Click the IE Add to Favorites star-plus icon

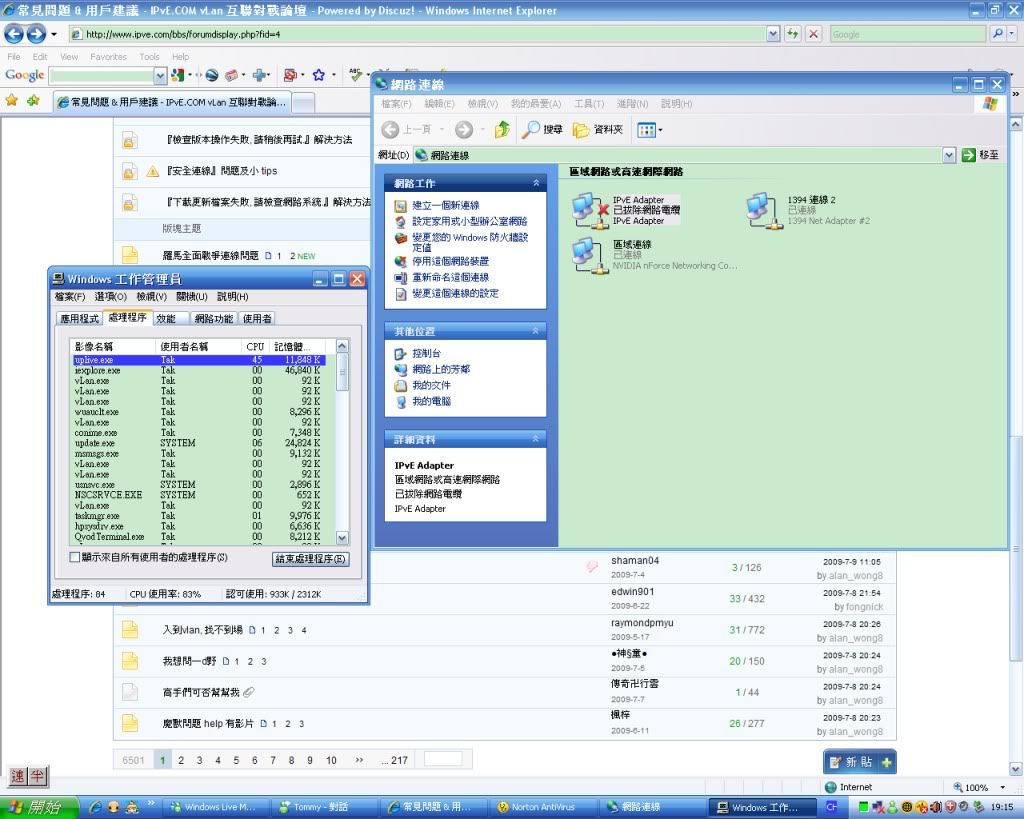coord(33,101)
